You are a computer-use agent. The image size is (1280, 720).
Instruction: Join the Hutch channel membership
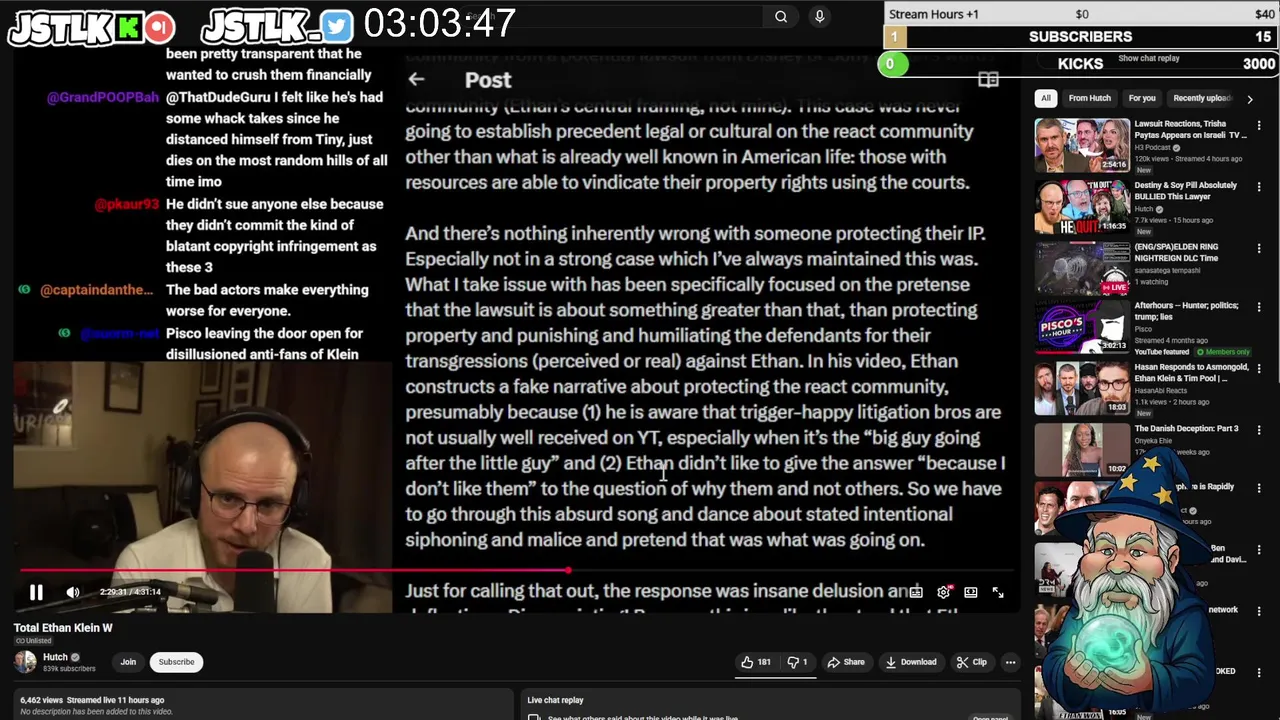pos(128,662)
